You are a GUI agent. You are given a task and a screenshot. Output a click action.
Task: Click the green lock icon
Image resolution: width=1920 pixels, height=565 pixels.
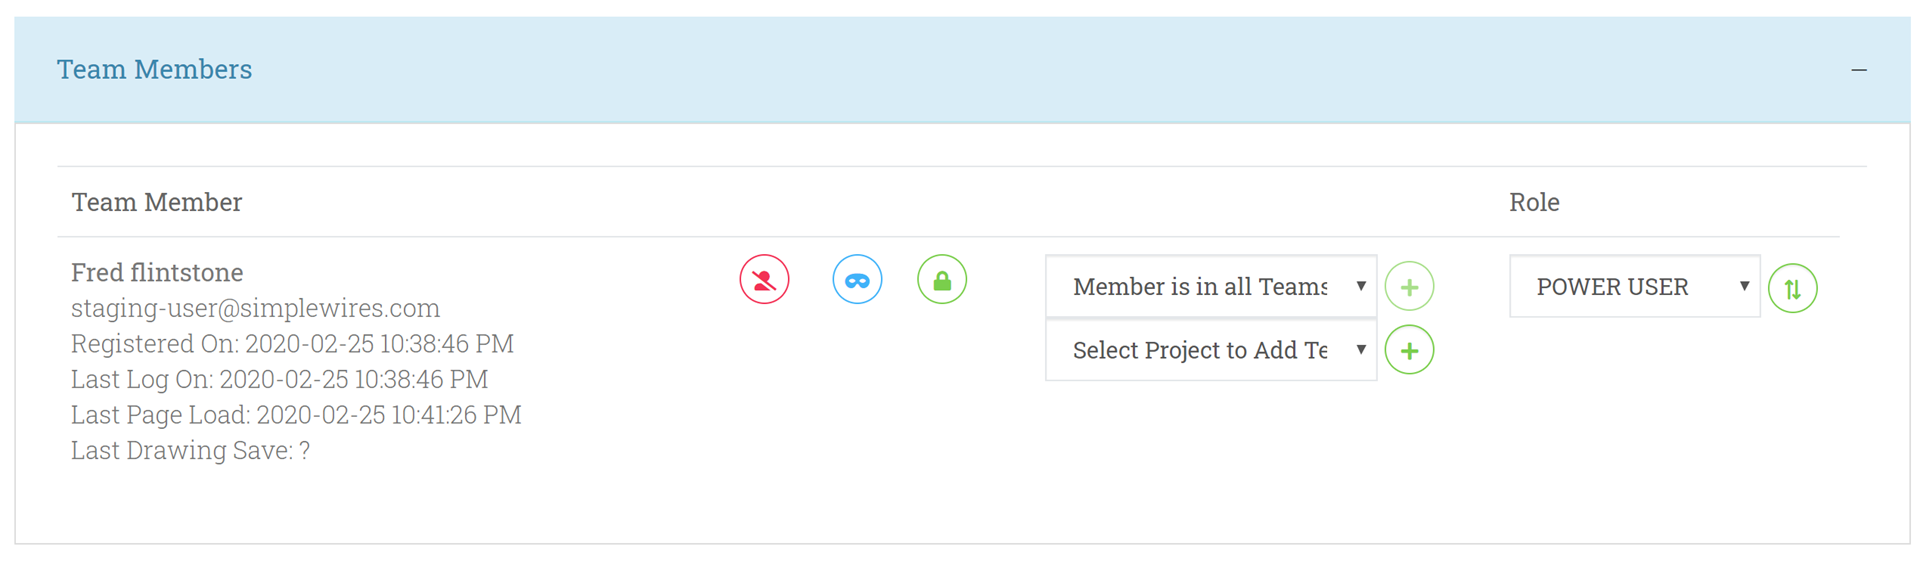pos(942,280)
